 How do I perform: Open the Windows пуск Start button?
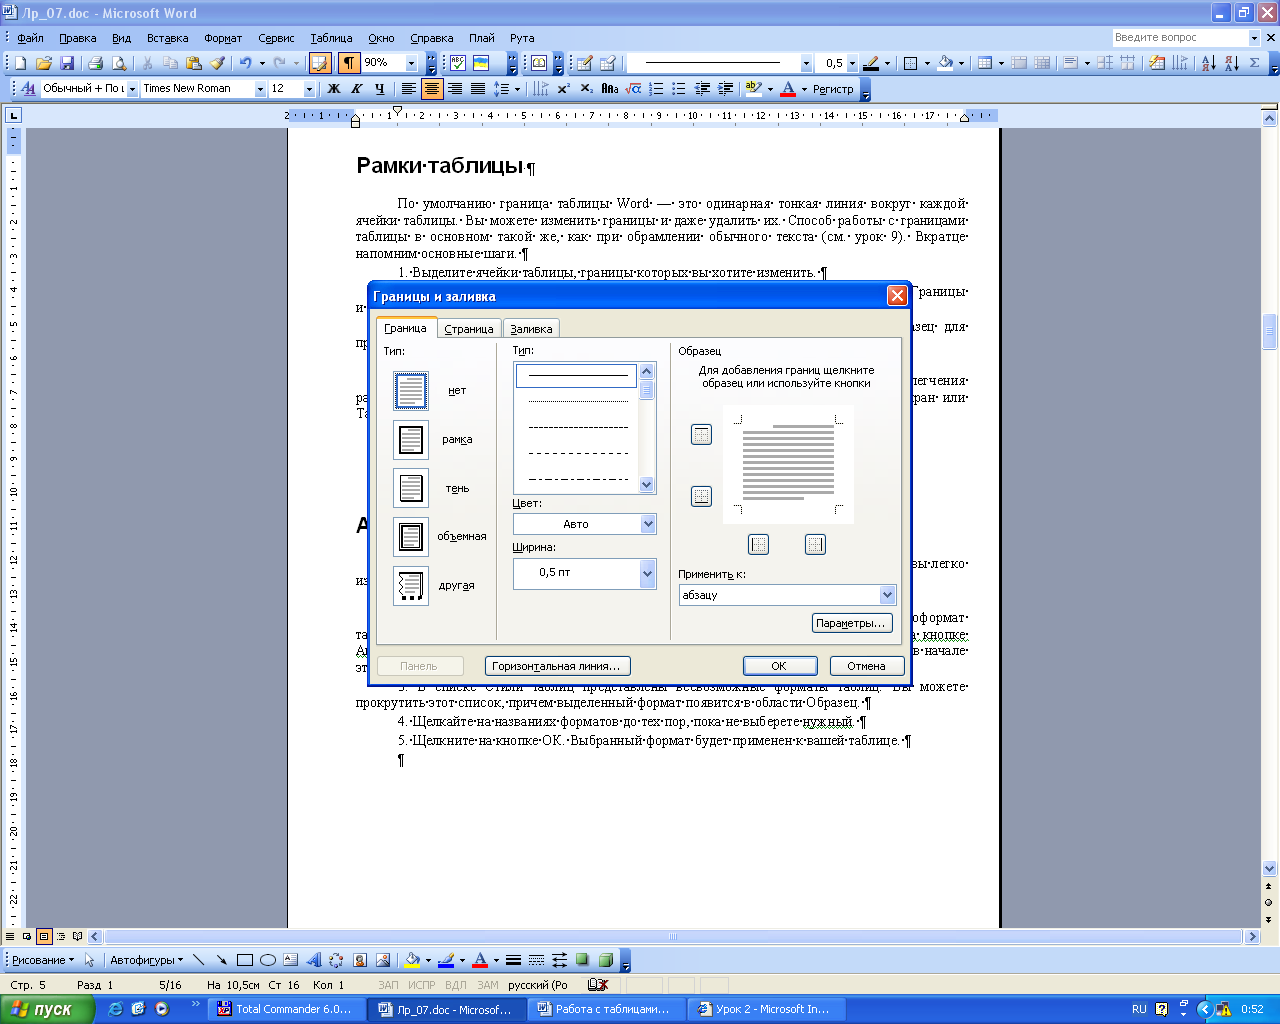tap(47, 1009)
